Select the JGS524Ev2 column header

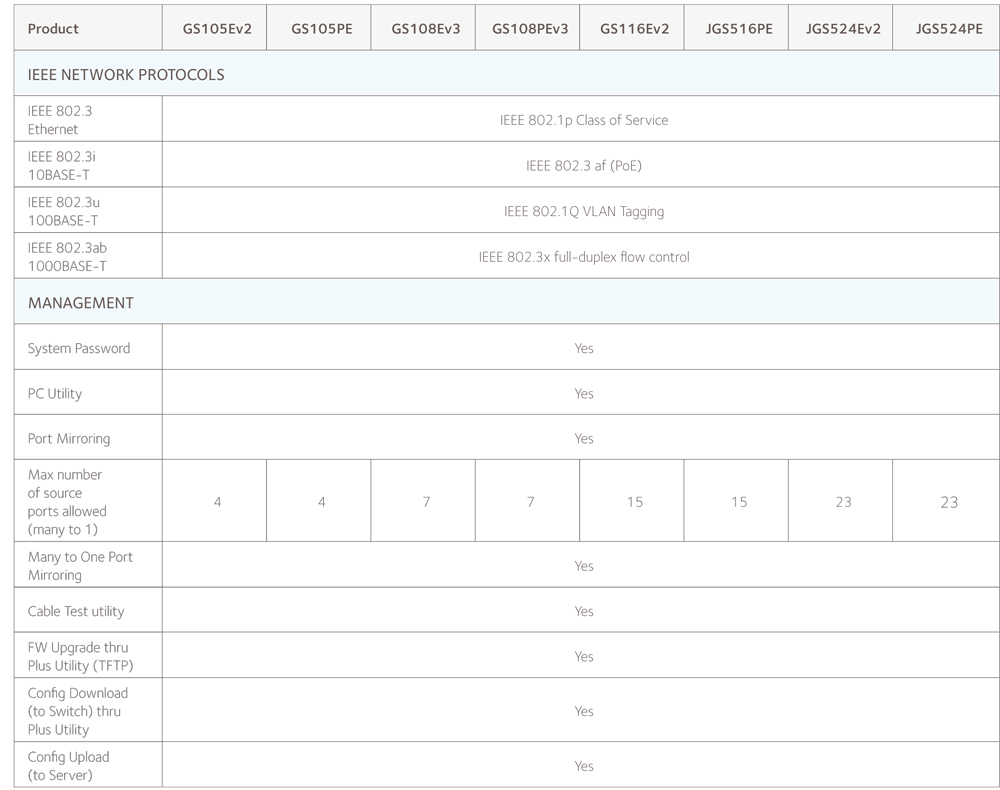843,29
